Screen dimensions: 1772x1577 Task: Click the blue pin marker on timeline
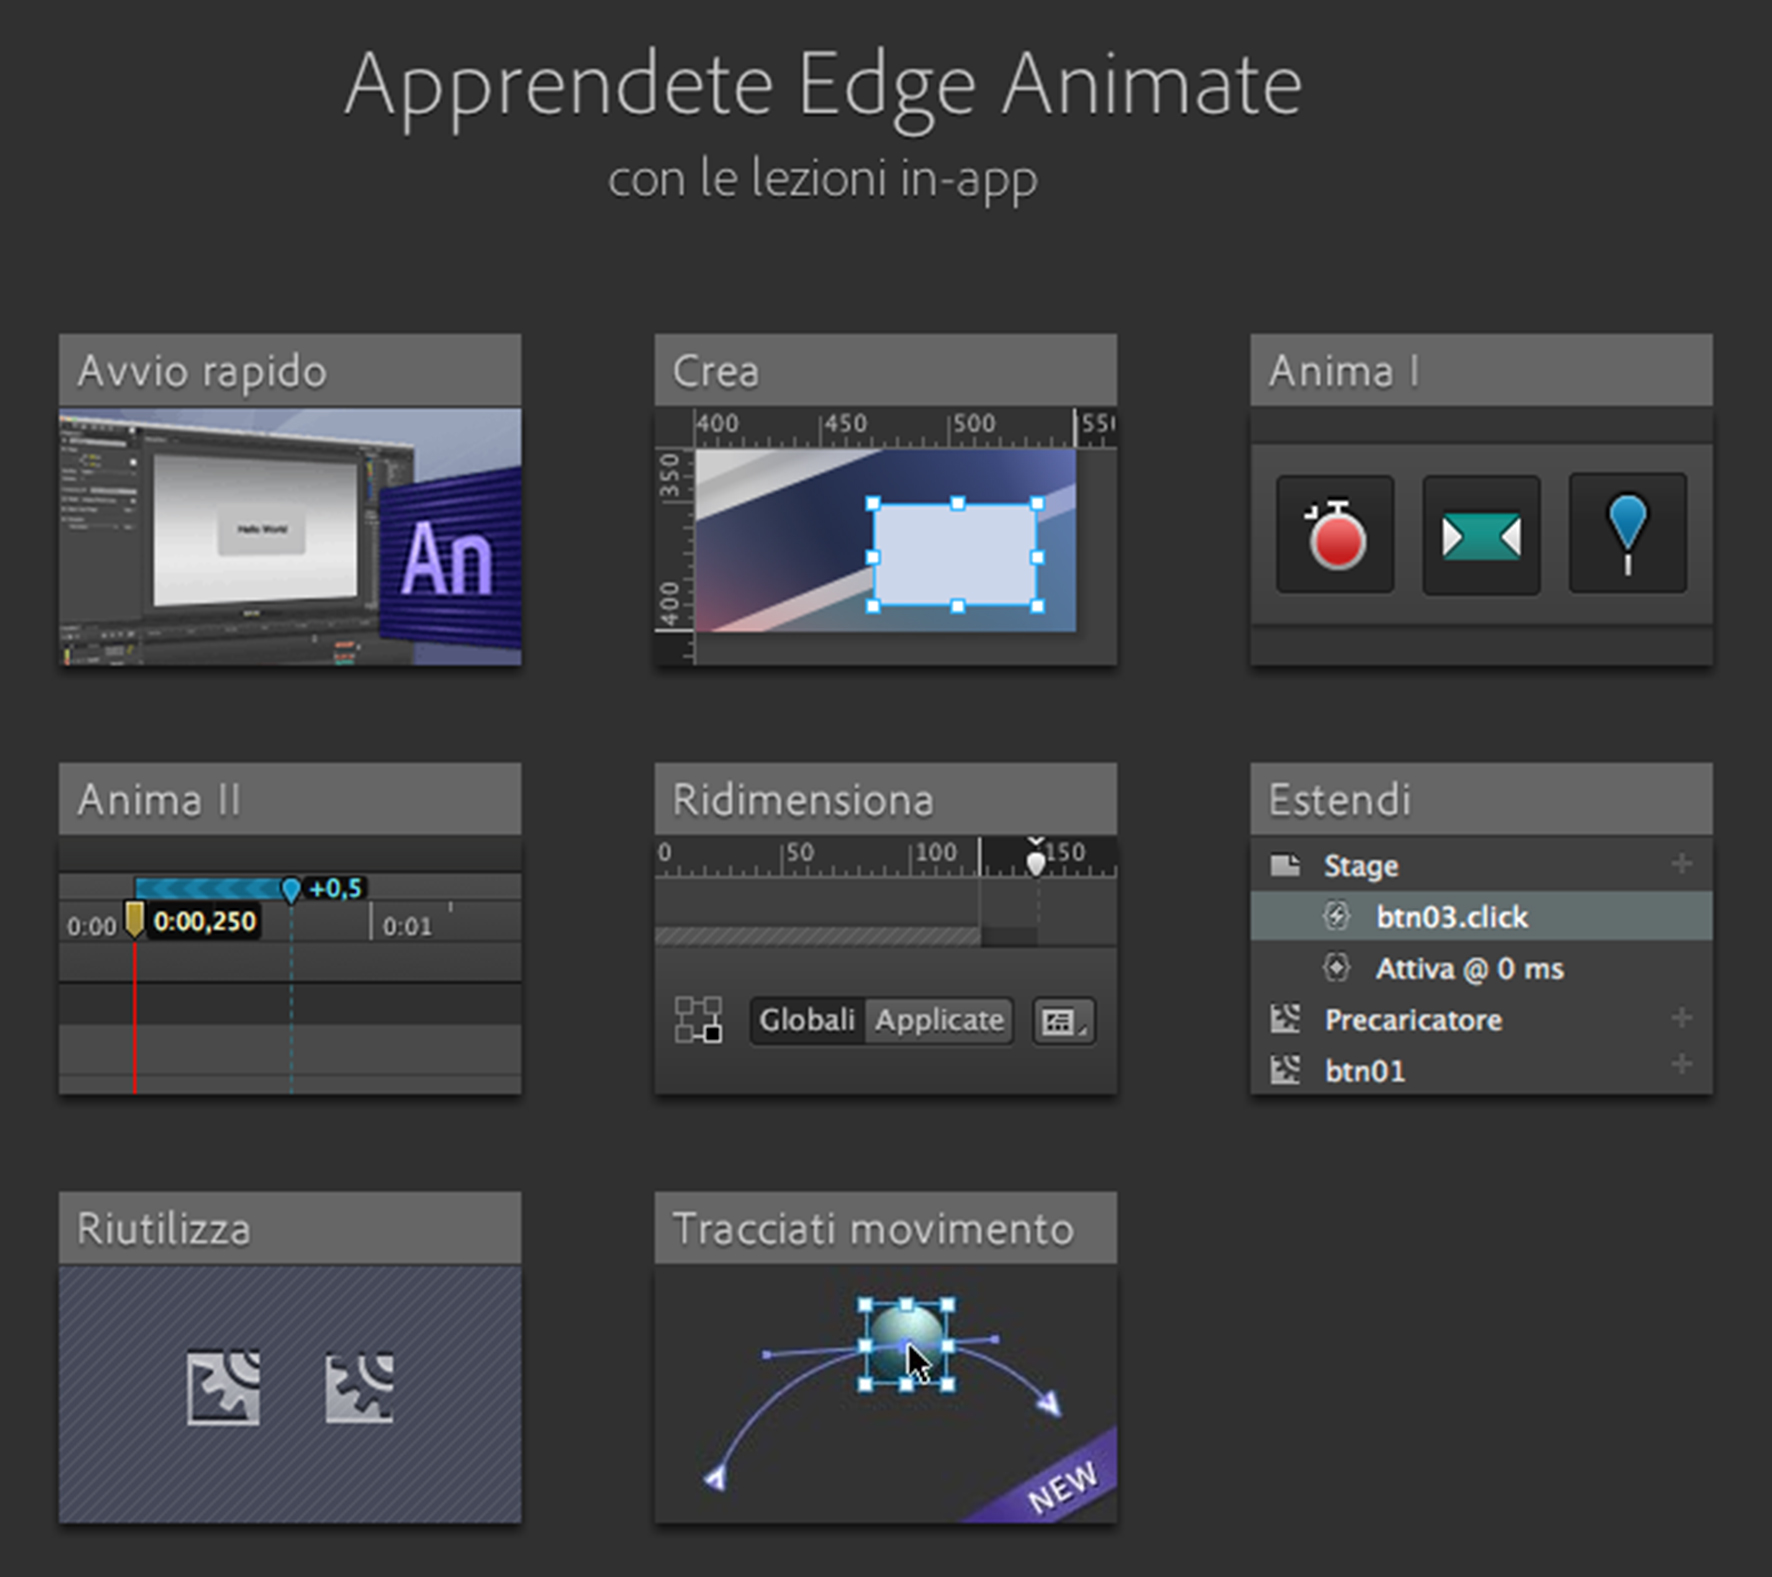click(x=291, y=889)
